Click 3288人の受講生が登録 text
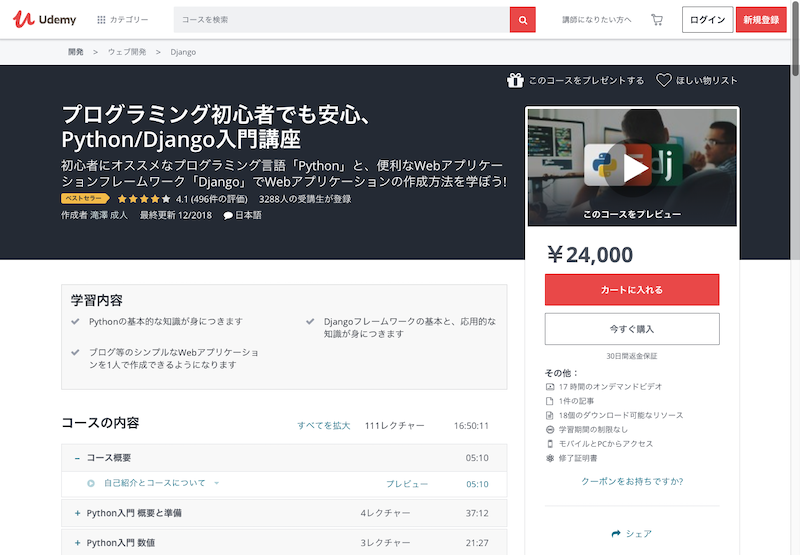This screenshot has width=800, height=555. coord(305,199)
